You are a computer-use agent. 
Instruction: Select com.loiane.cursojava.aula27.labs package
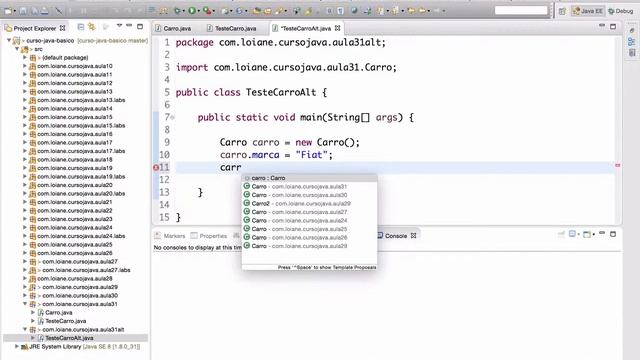click(86, 270)
